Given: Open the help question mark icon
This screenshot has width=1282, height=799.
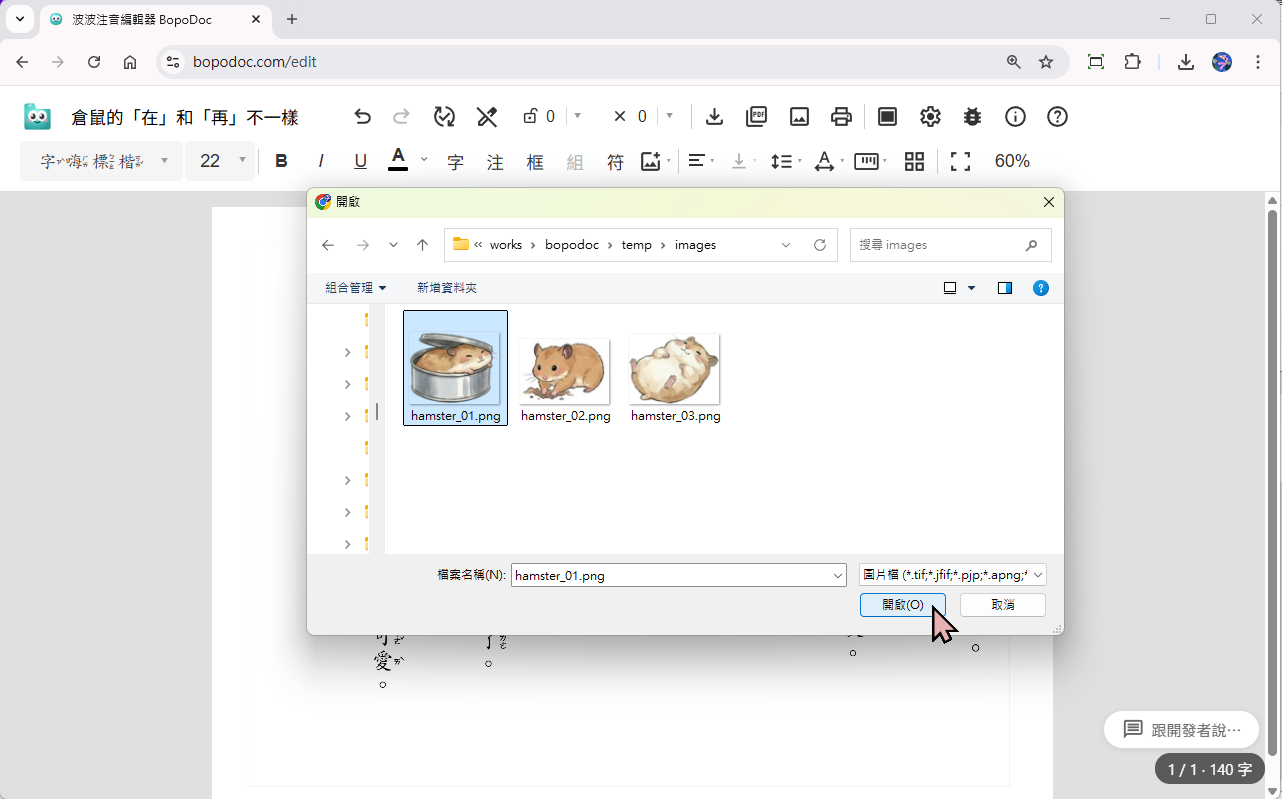Looking at the screenshot, I should pyautogui.click(x=1057, y=117).
